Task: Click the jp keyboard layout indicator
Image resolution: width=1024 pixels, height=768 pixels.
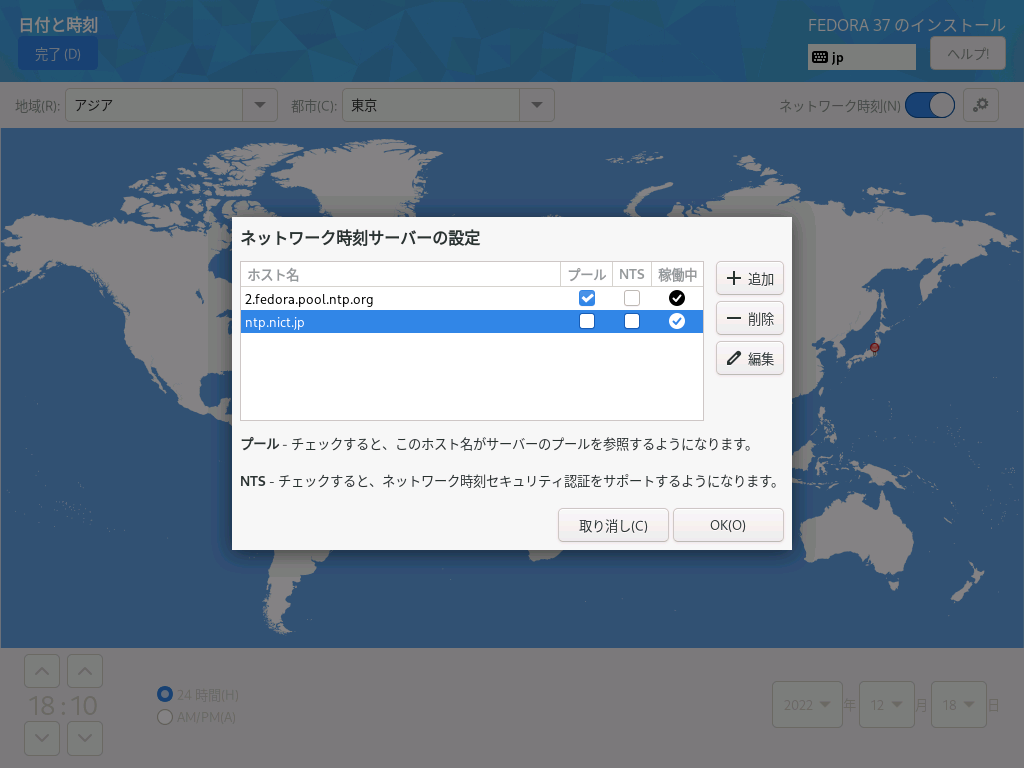Action: tap(861, 57)
